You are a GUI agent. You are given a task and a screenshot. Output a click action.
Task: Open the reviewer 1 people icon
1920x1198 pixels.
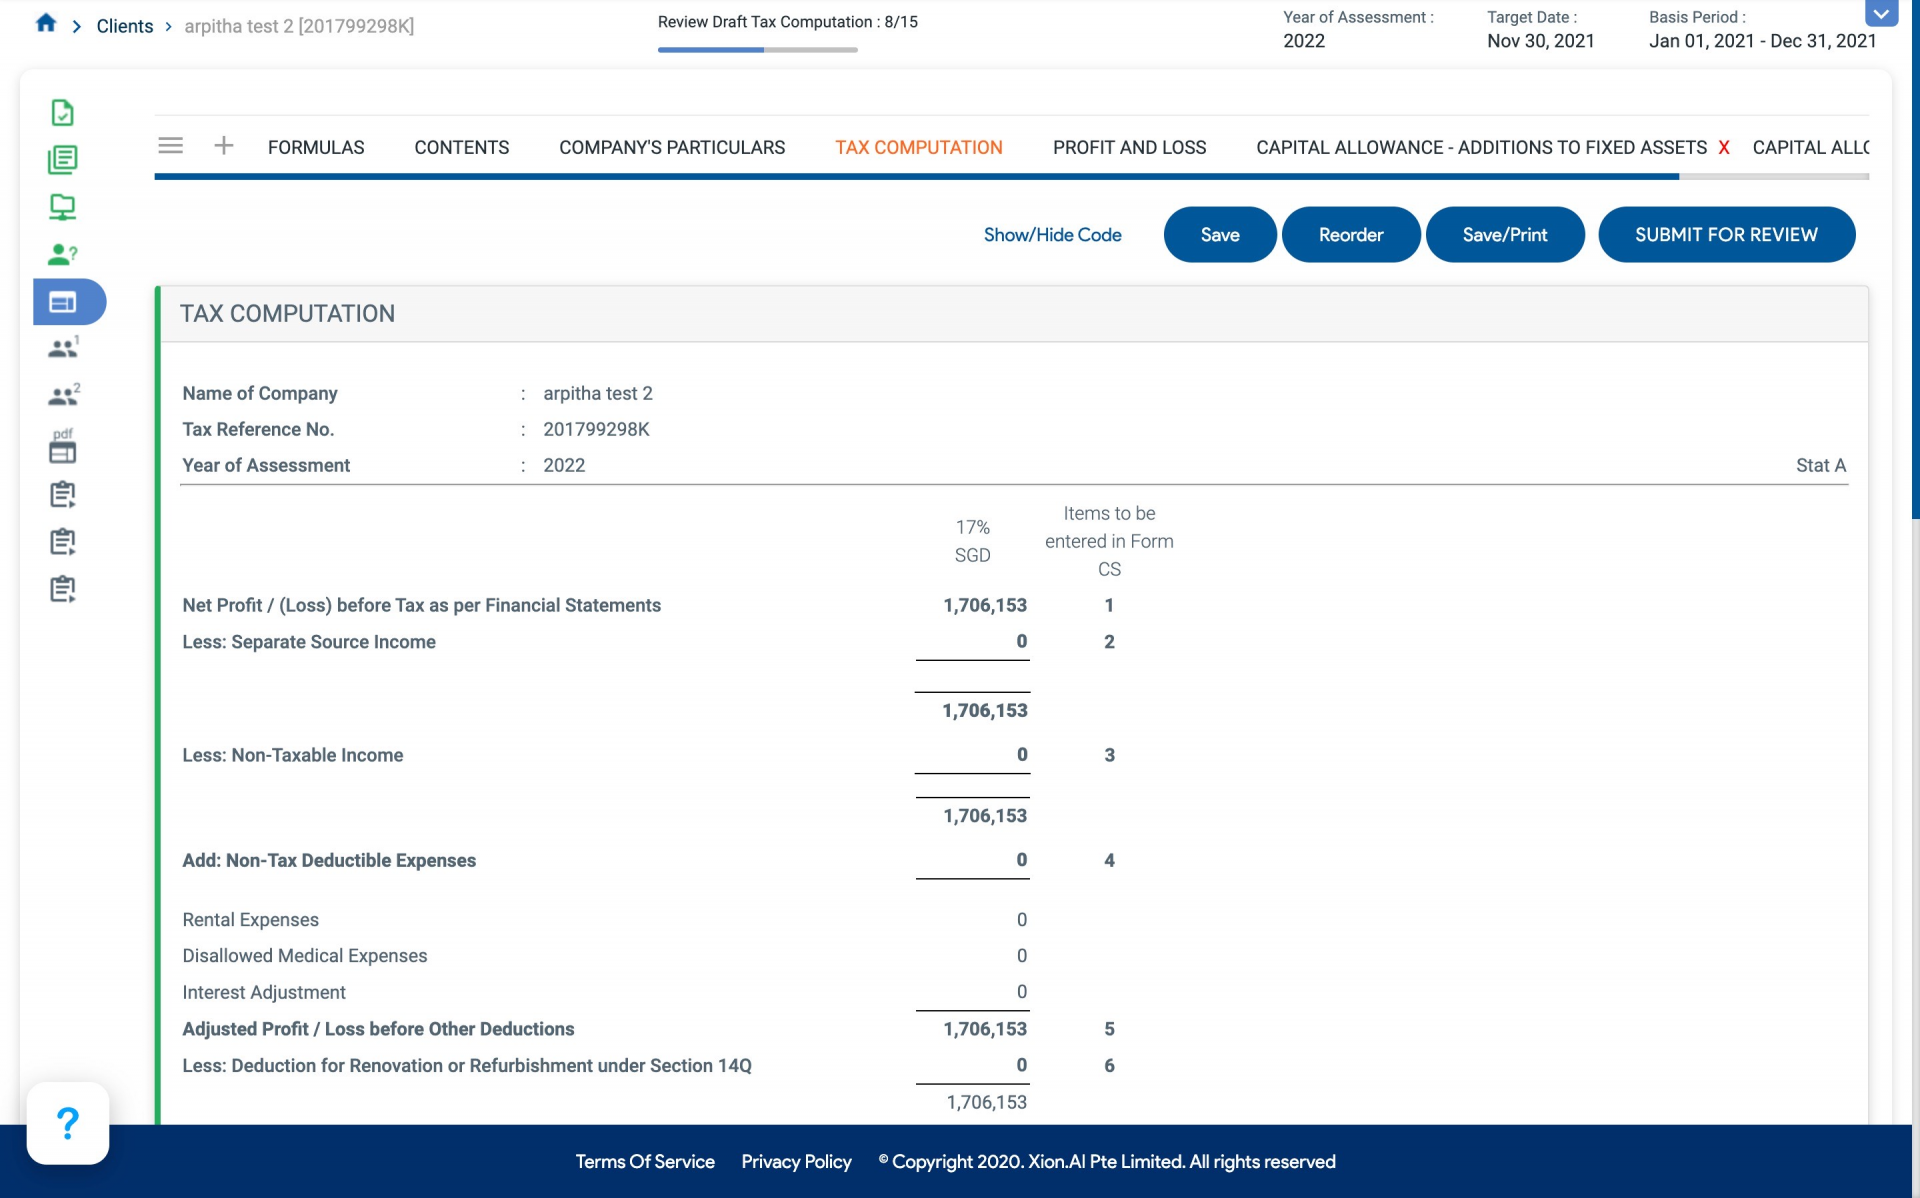click(62, 348)
